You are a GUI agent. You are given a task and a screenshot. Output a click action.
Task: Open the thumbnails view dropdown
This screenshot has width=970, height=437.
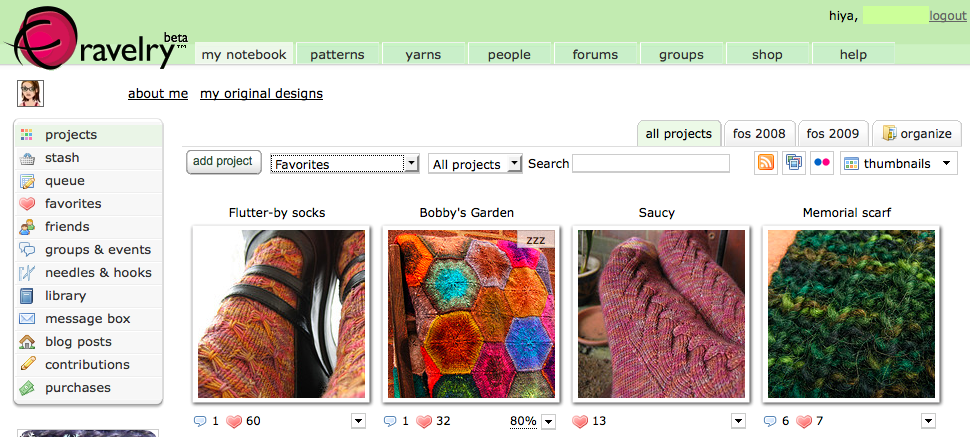coord(898,163)
